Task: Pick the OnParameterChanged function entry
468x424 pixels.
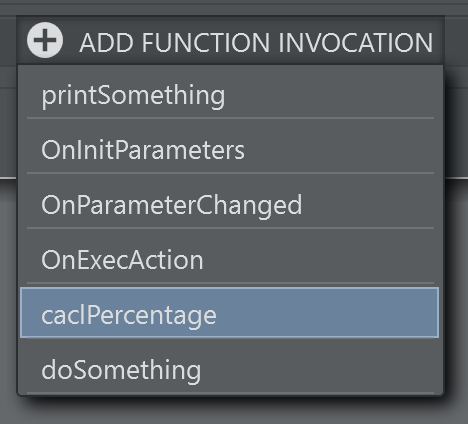Action: point(230,205)
